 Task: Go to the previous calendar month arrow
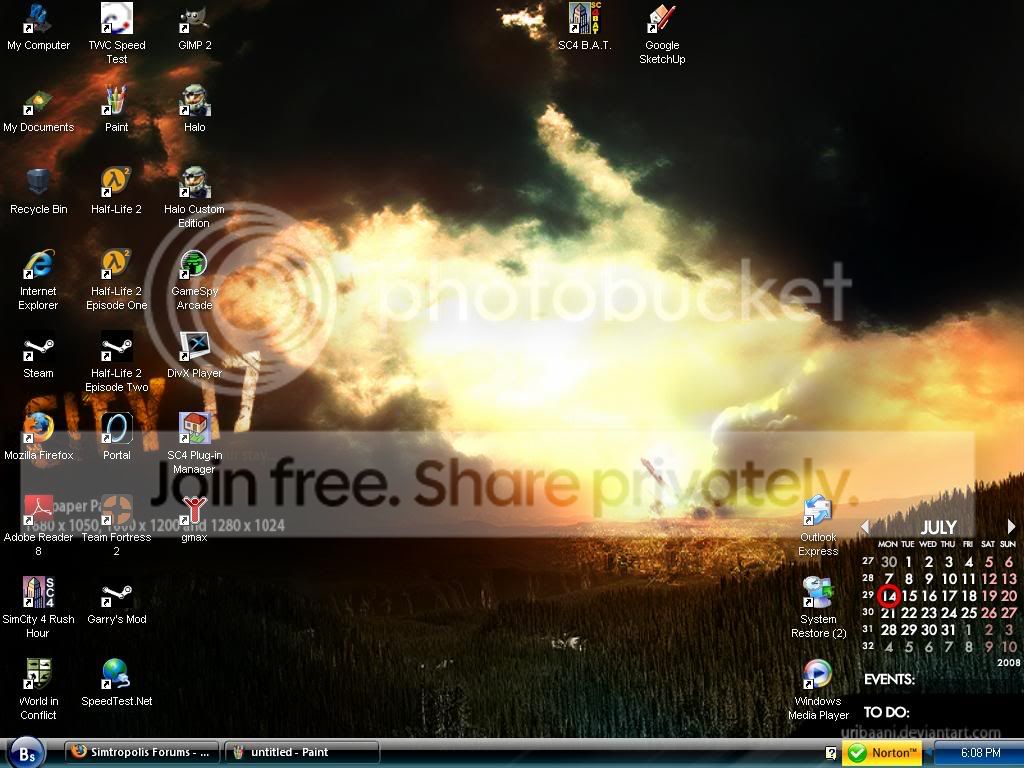[x=865, y=526]
